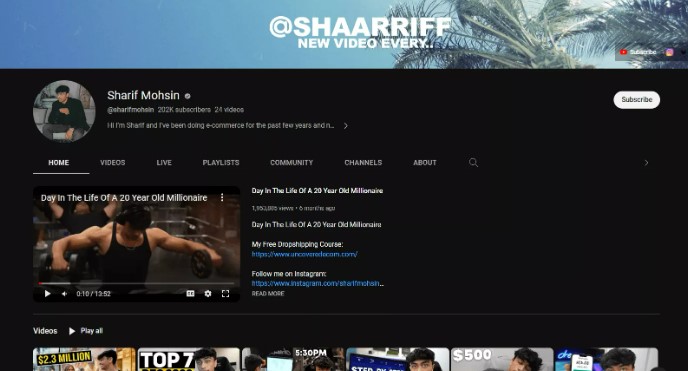Screen dimensions: 688x371
Task: Open the LIVE tab
Action: pyautogui.click(x=164, y=163)
